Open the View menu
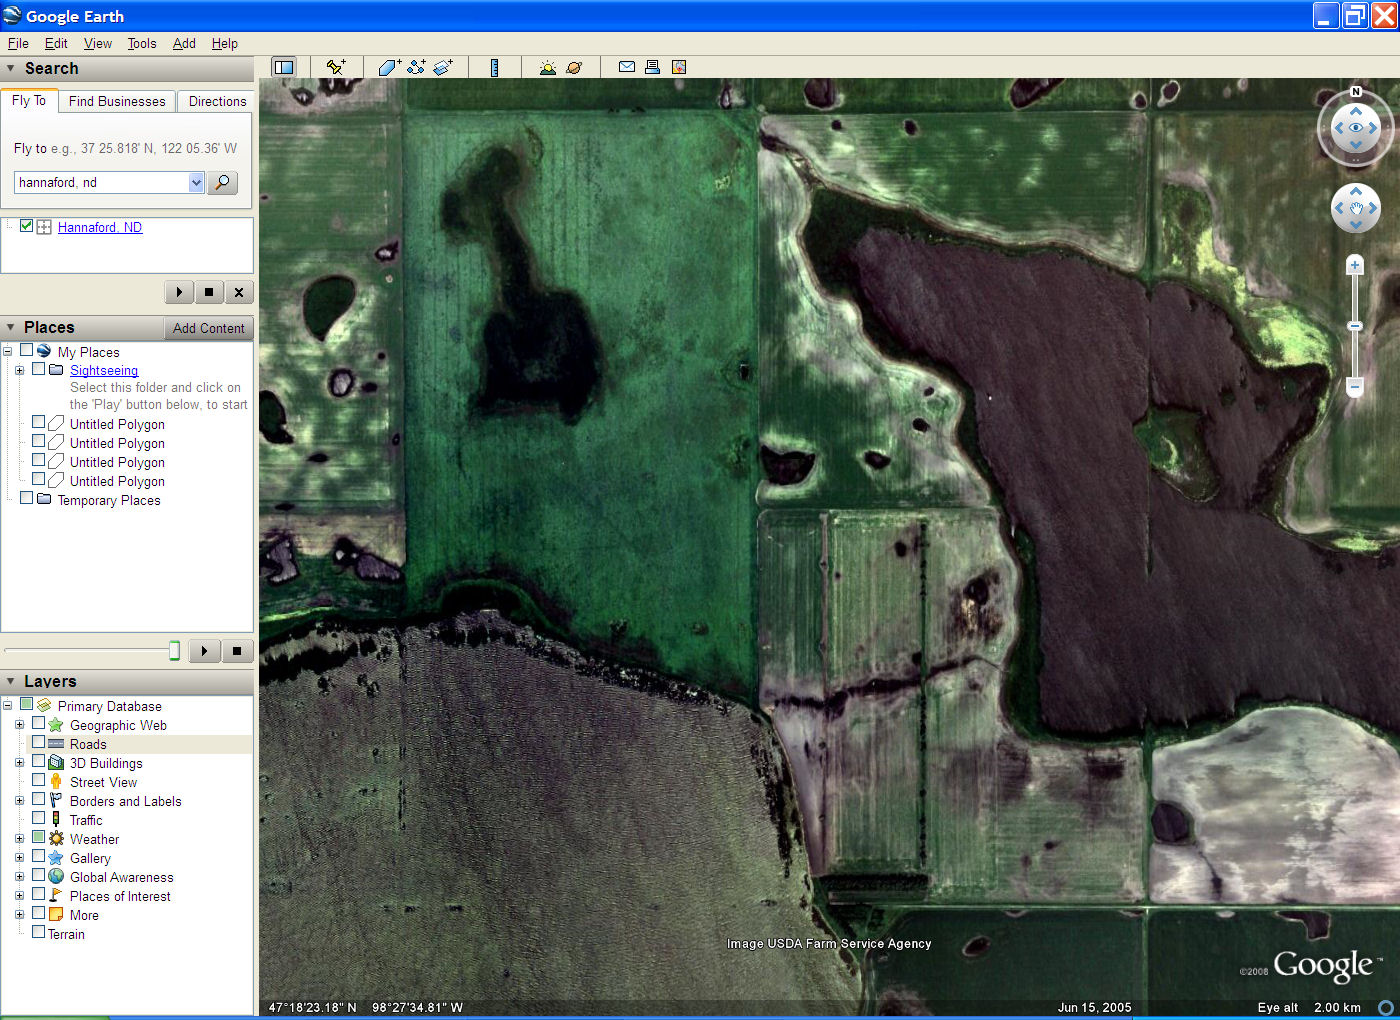This screenshot has height=1020, width=1400. [x=98, y=43]
